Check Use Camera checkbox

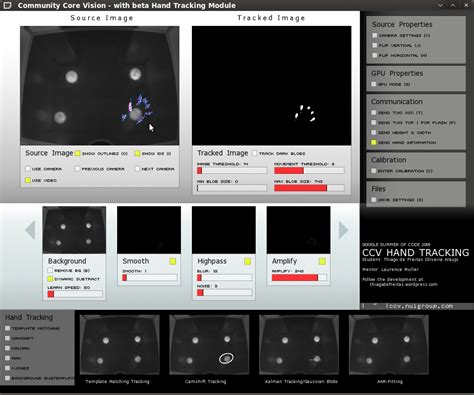[28, 169]
